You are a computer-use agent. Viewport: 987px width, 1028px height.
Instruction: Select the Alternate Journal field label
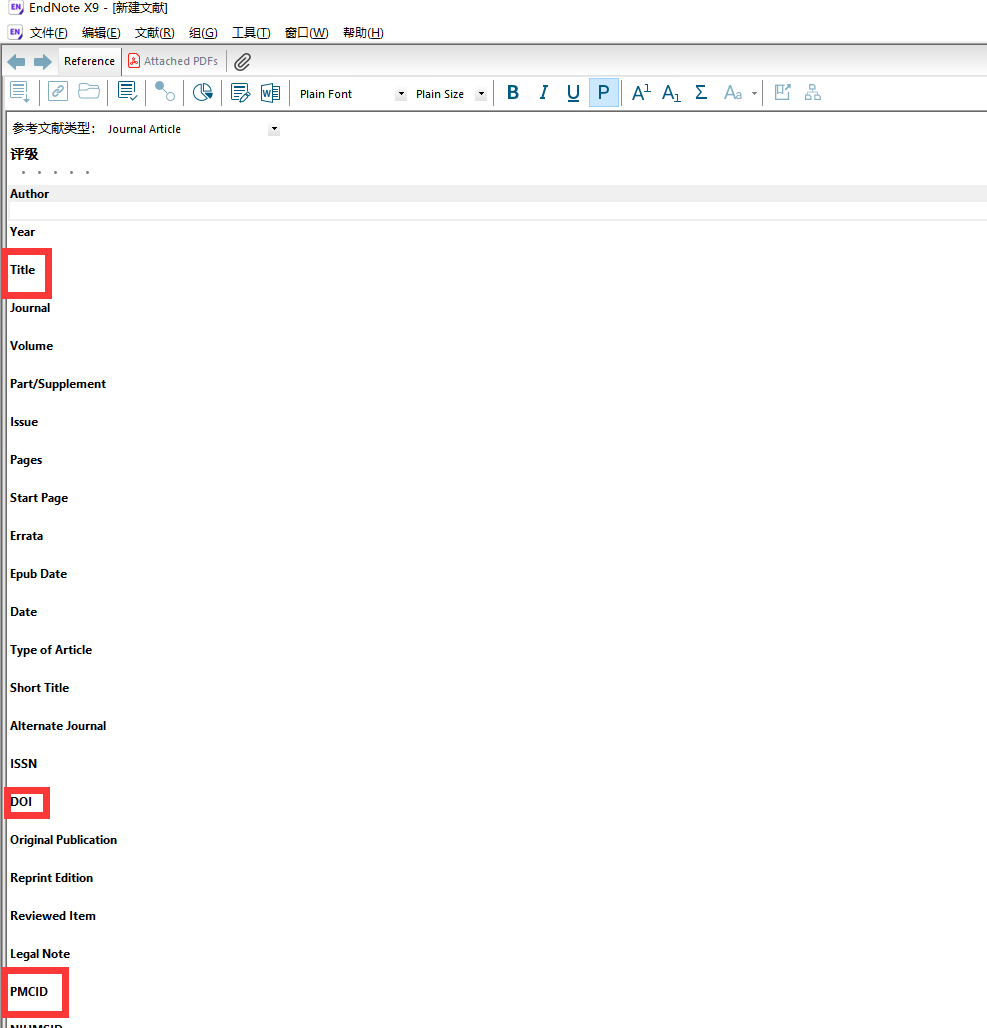click(58, 726)
